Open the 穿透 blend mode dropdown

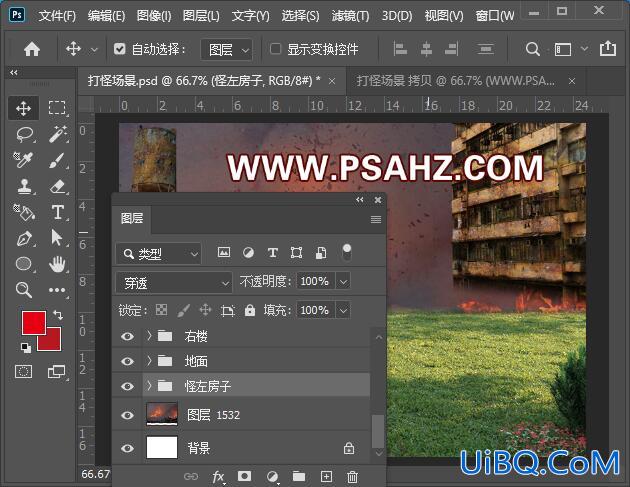coord(174,283)
